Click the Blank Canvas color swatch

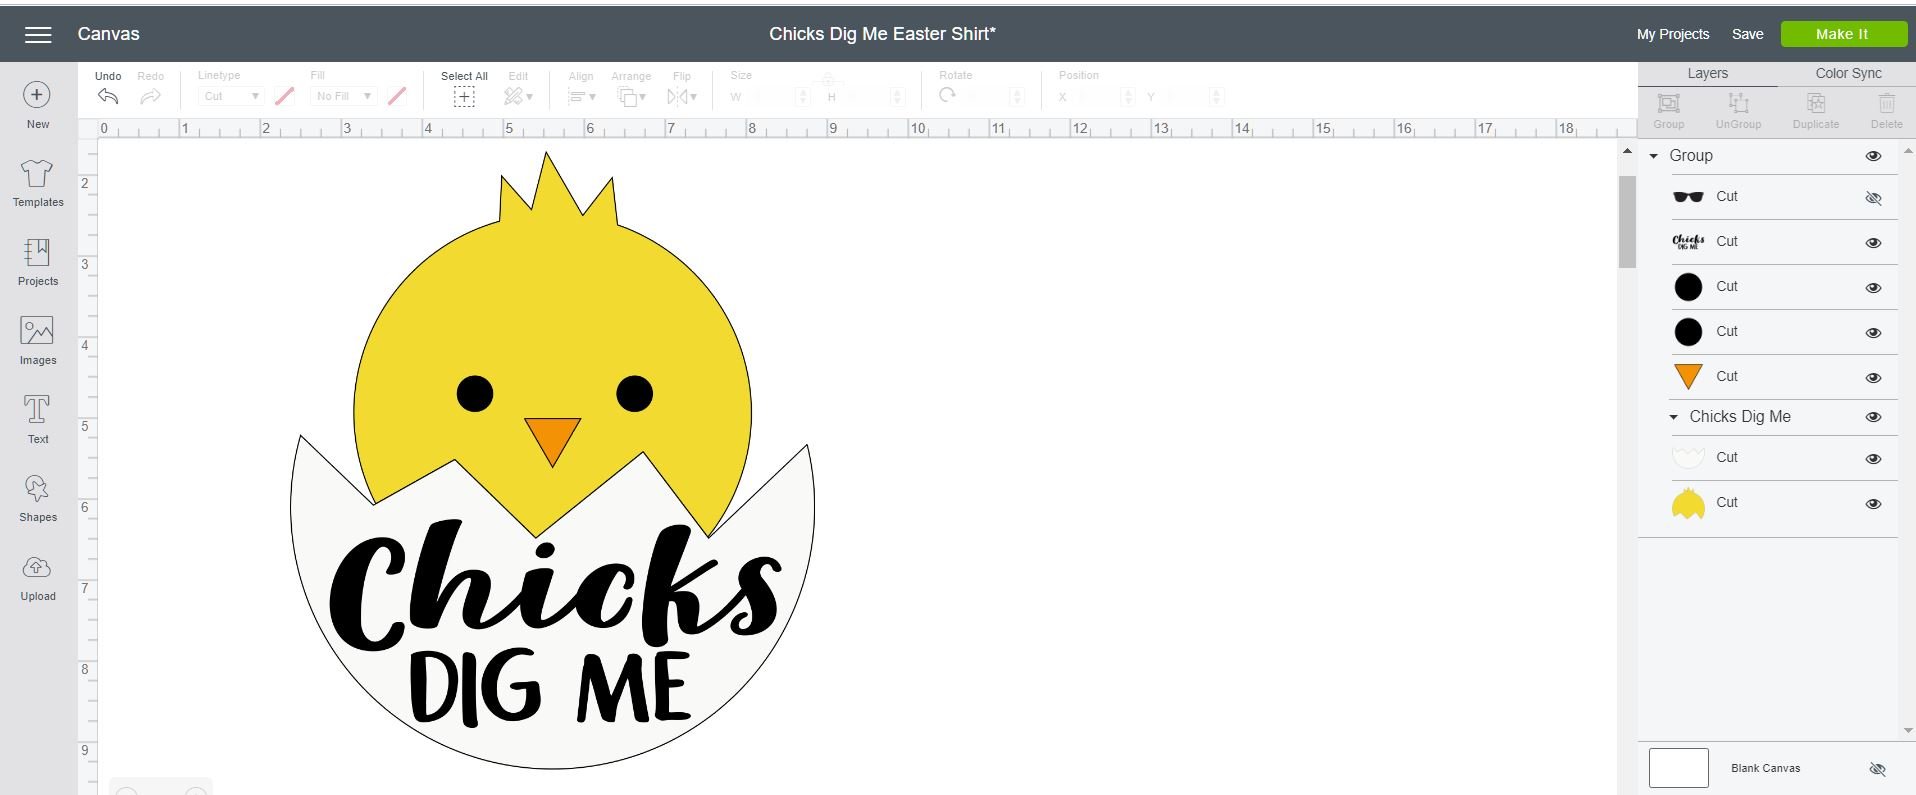coord(1678,768)
